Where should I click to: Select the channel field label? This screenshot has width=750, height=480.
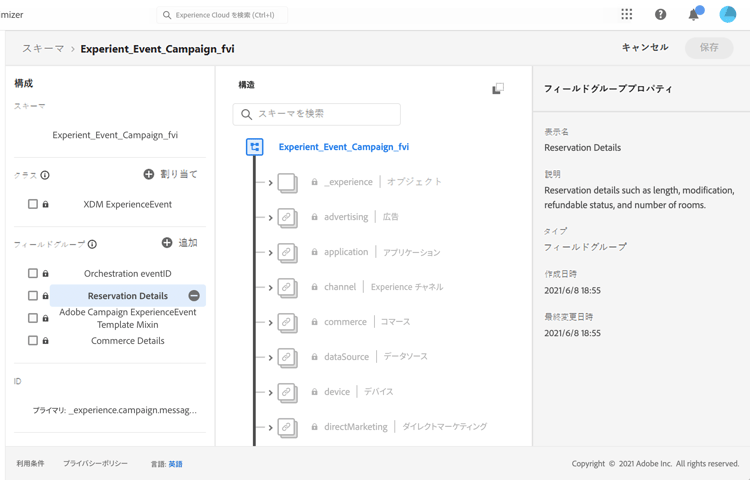click(x=340, y=287)
